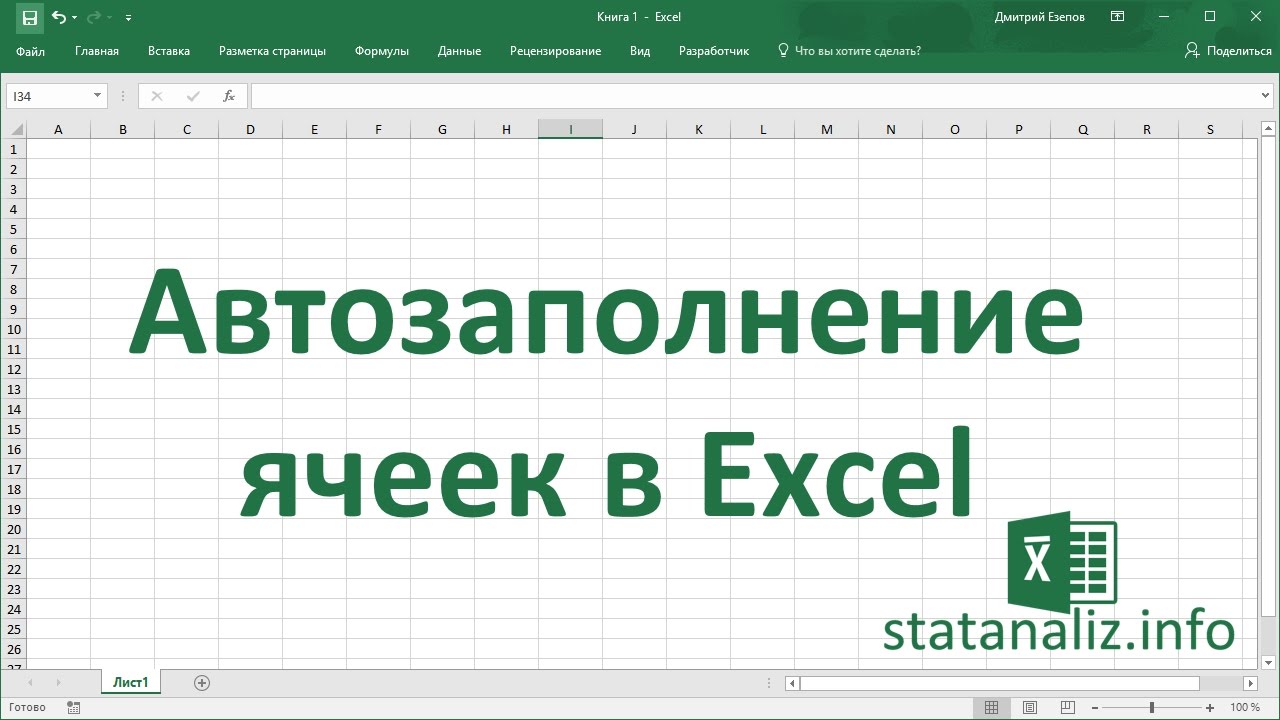This screenshot has width=1280, height=720.
Task: Select row 13 header
Action: (x=14, y=389)
